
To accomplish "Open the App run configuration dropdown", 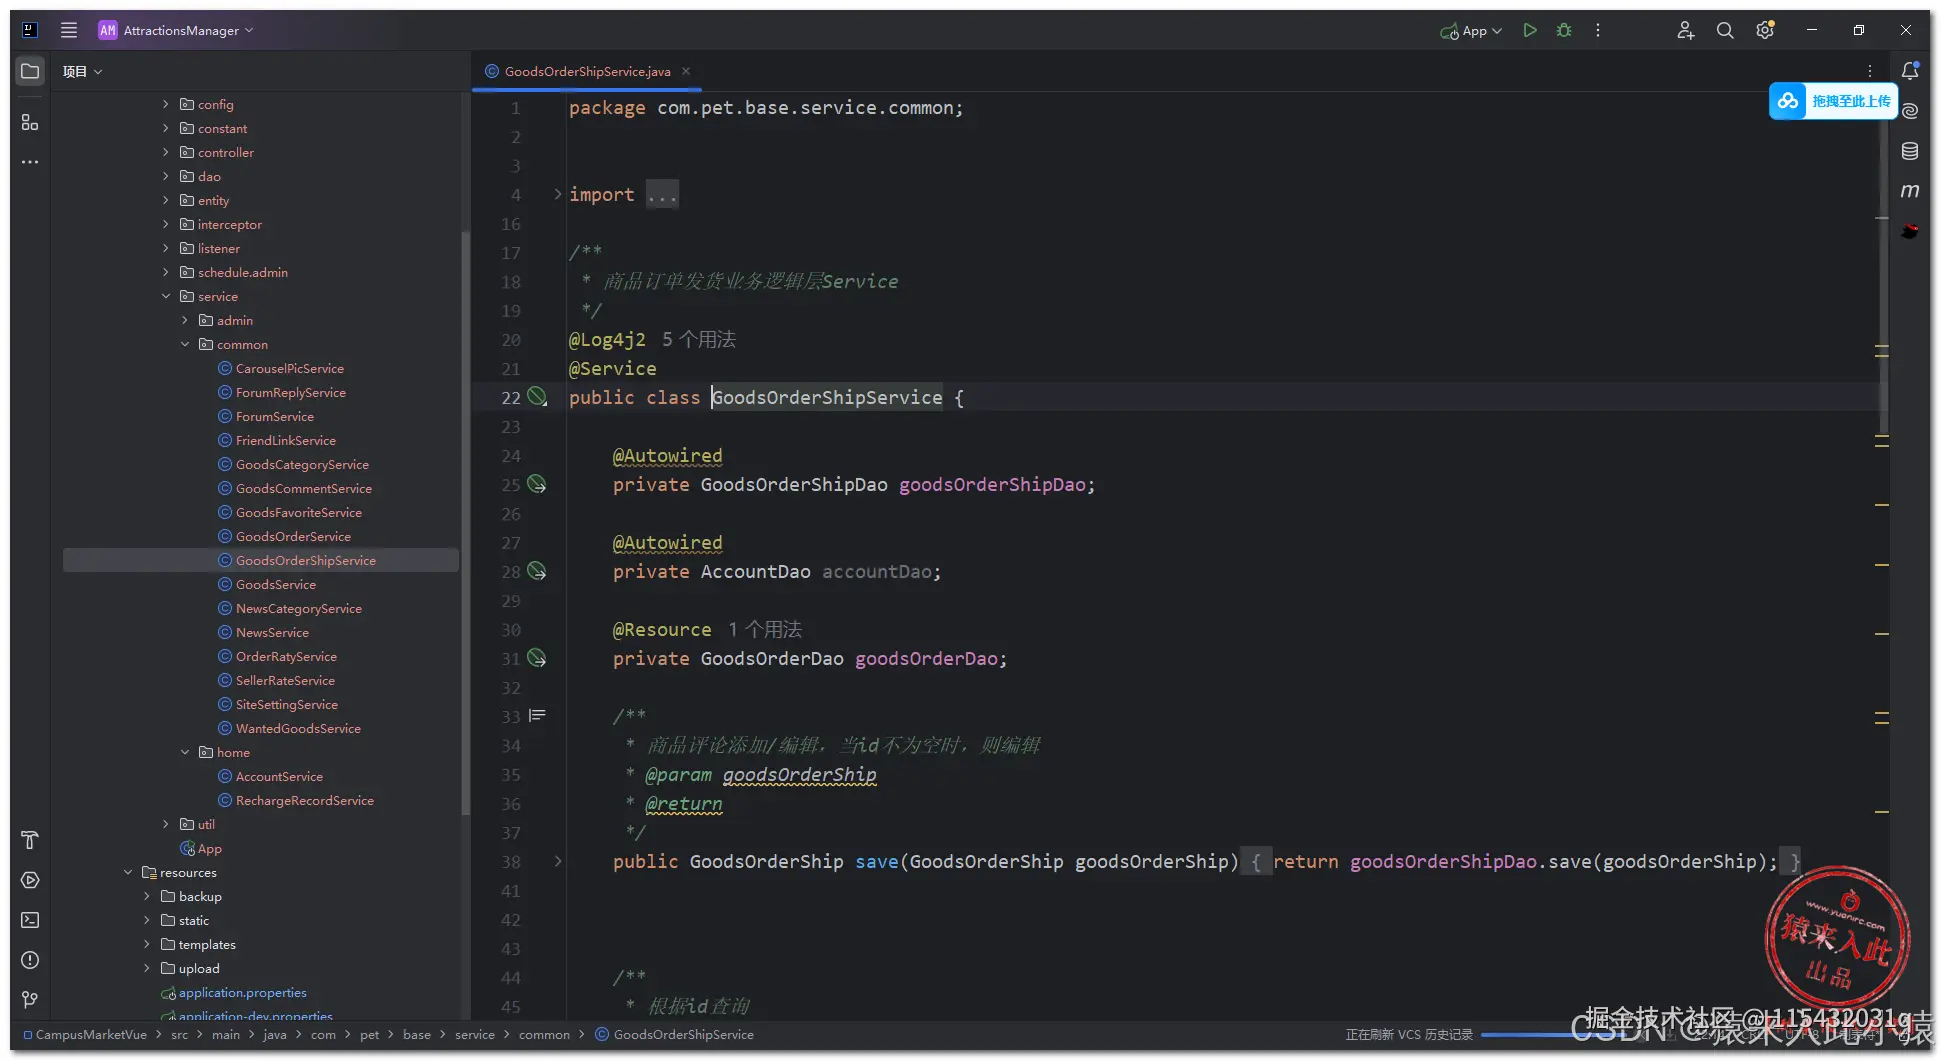I will tap(1471, 30).
